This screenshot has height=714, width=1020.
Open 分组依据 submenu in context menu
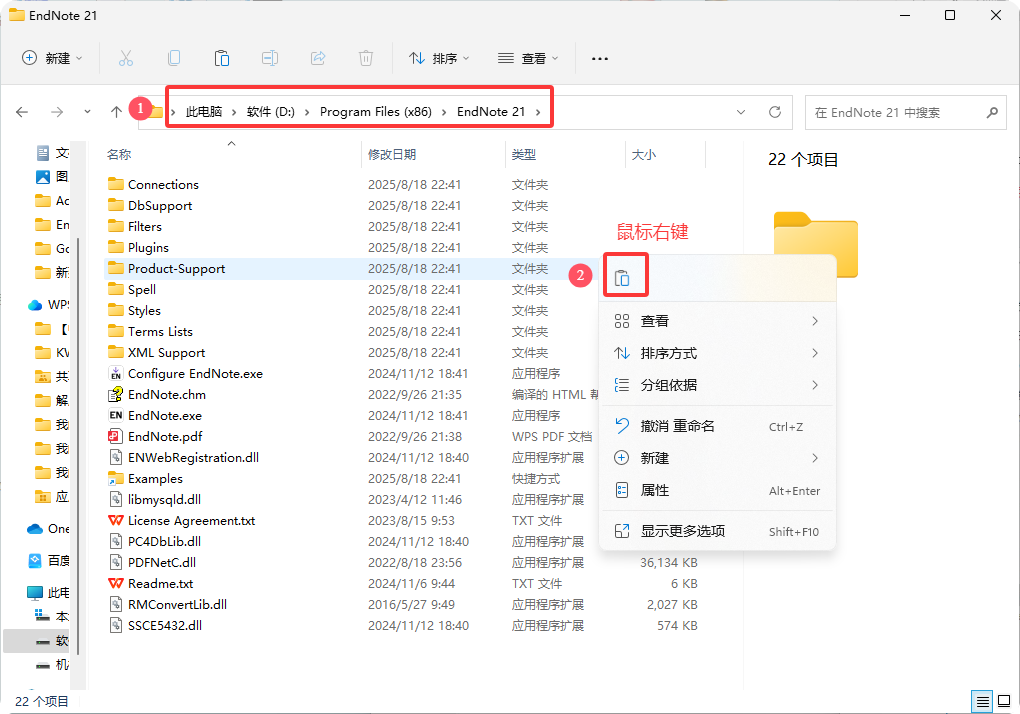click(x=717, y=385)
